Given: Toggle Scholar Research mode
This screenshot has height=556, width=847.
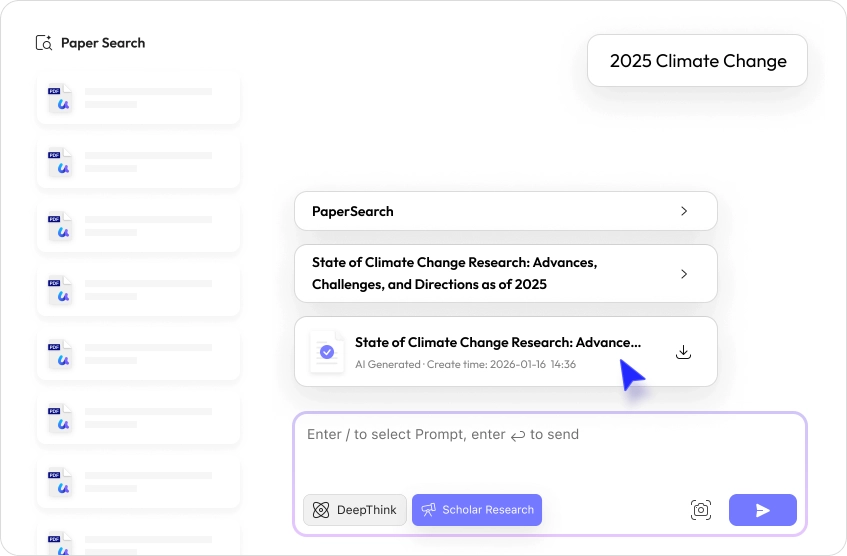Looking at the screenshot, I should [477, 510].
